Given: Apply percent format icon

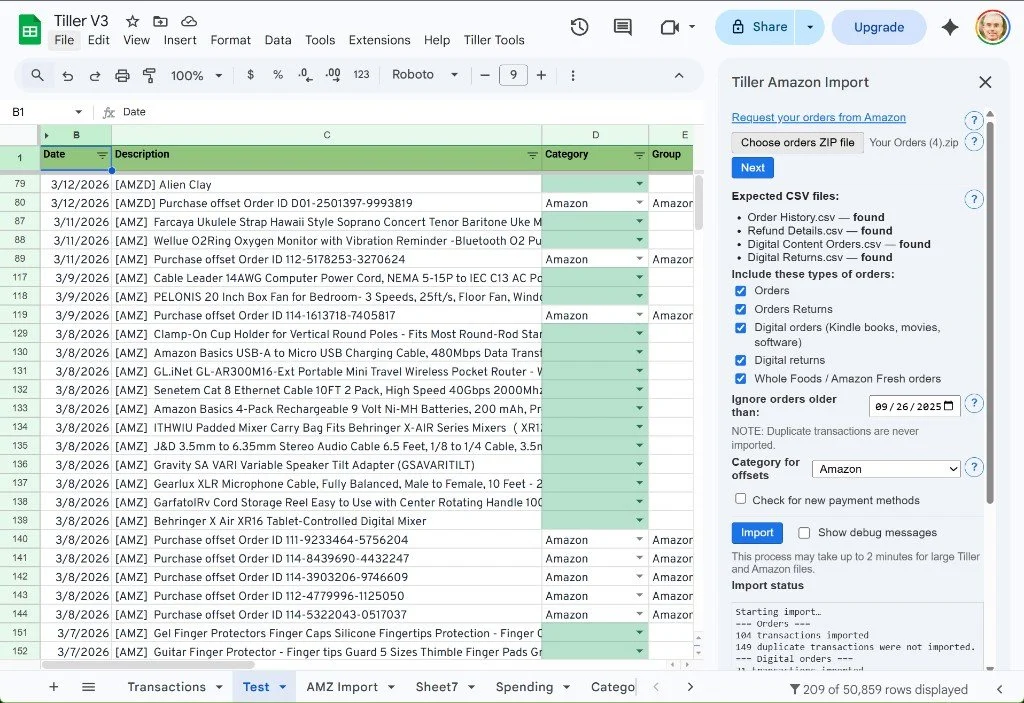Looking at the screenshot, I should point(278,75).
